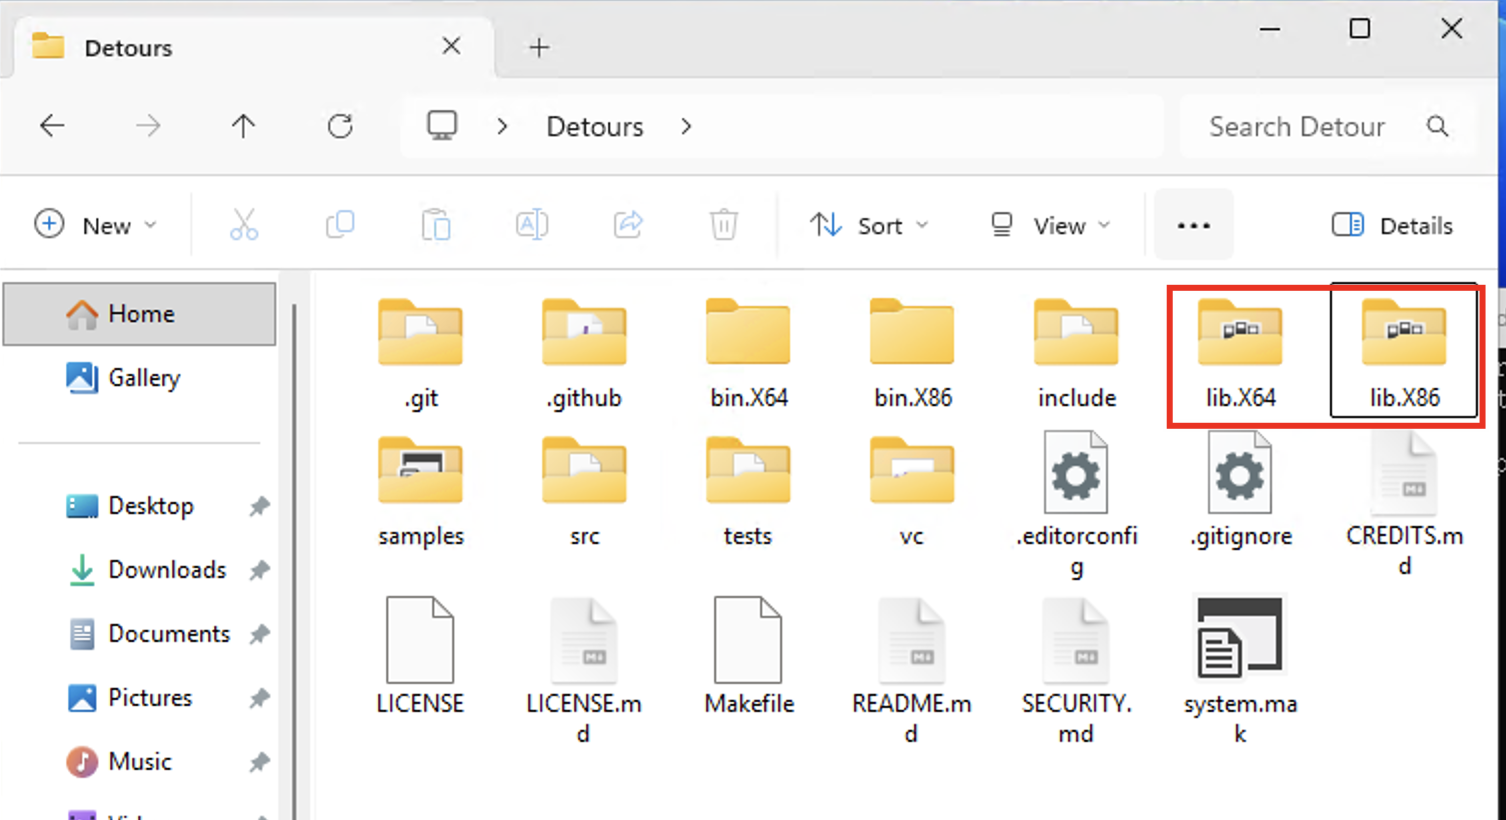
Task: Click the Paste clipboard icon
Action: [x=436, y=225]
